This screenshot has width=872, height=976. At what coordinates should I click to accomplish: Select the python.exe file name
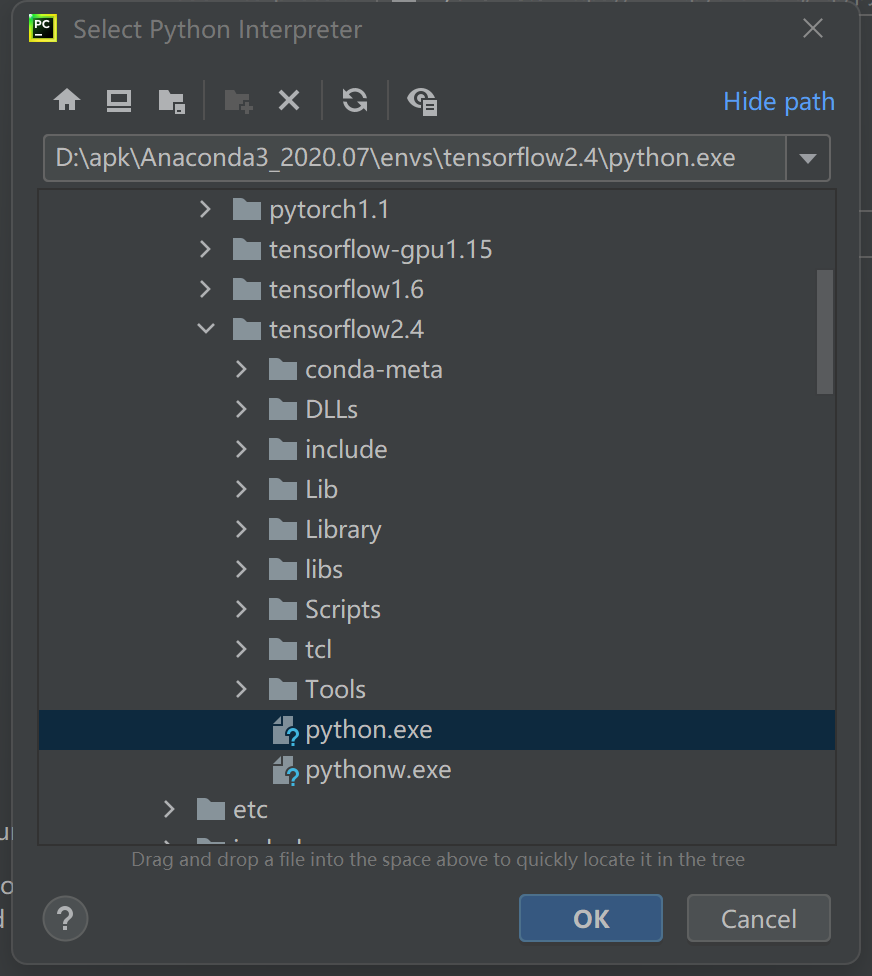point(369,730)
